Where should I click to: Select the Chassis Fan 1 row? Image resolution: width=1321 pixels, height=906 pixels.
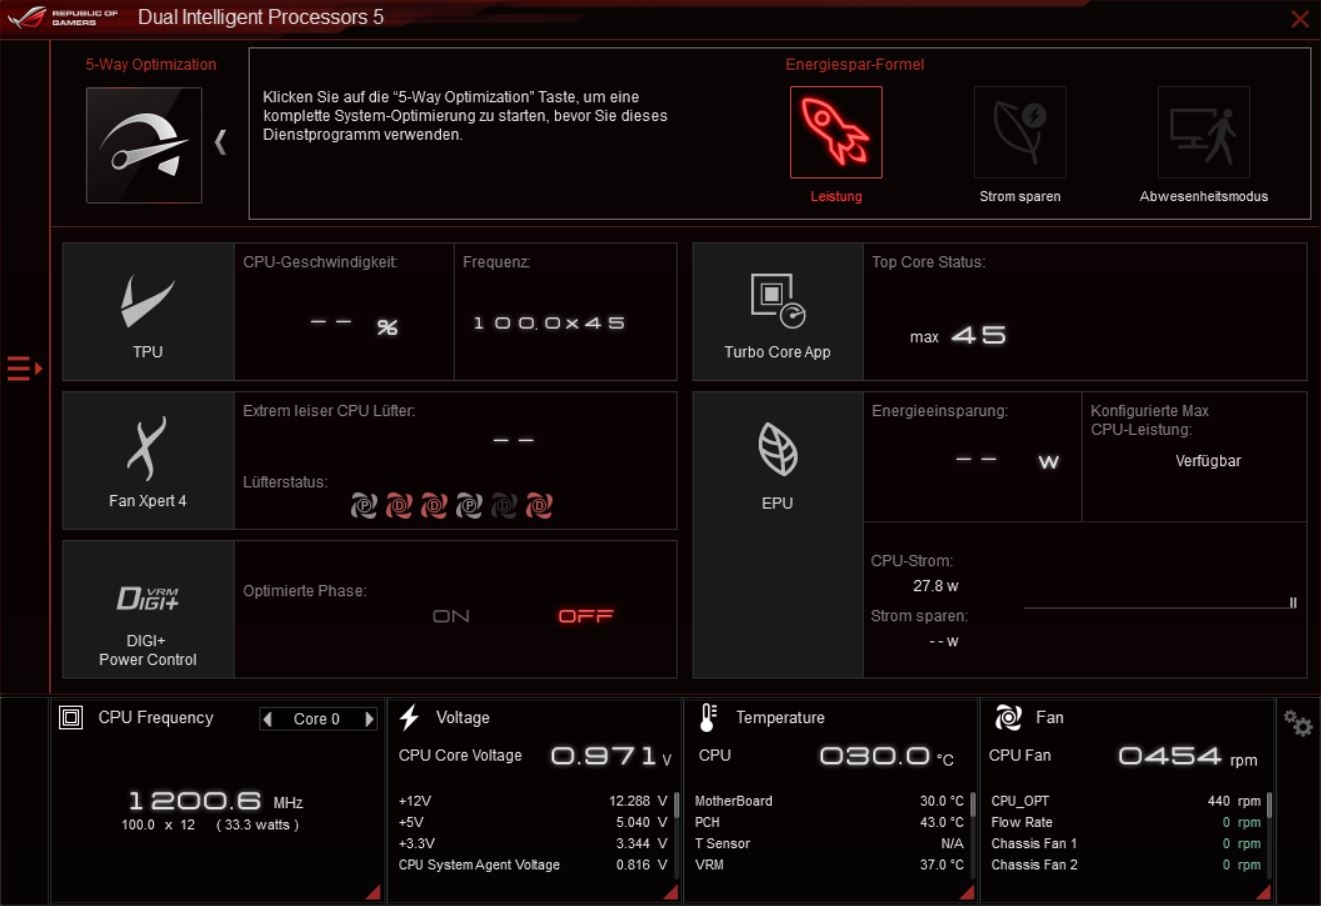pyautogui.click(x=1126, y=844)
